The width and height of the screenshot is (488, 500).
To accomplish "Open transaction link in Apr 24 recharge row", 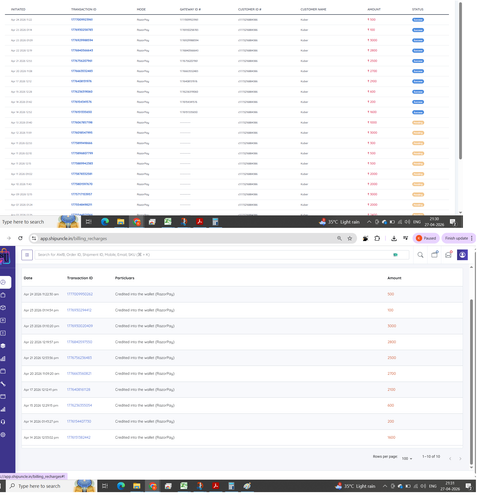I will click(x=80, y=294).
